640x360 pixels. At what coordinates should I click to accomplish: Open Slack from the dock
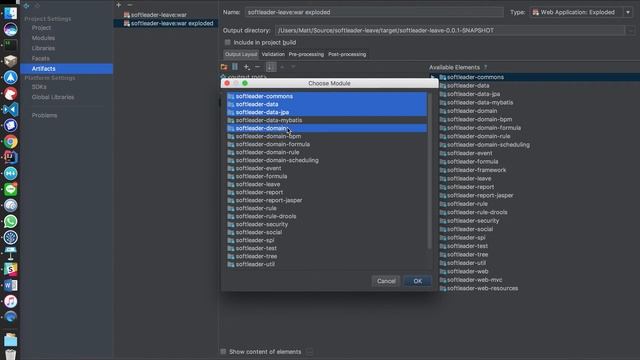coord(11,269)
